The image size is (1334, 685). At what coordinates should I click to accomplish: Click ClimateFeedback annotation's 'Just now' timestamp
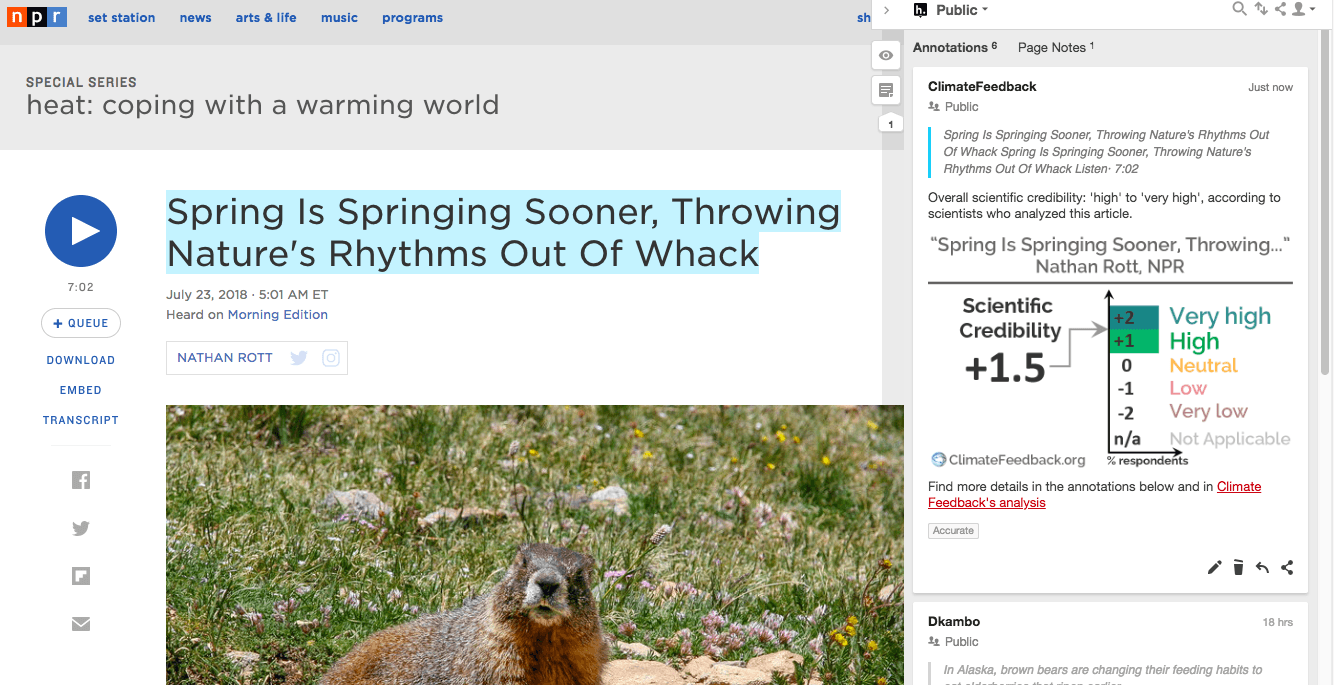[1270, 88]
